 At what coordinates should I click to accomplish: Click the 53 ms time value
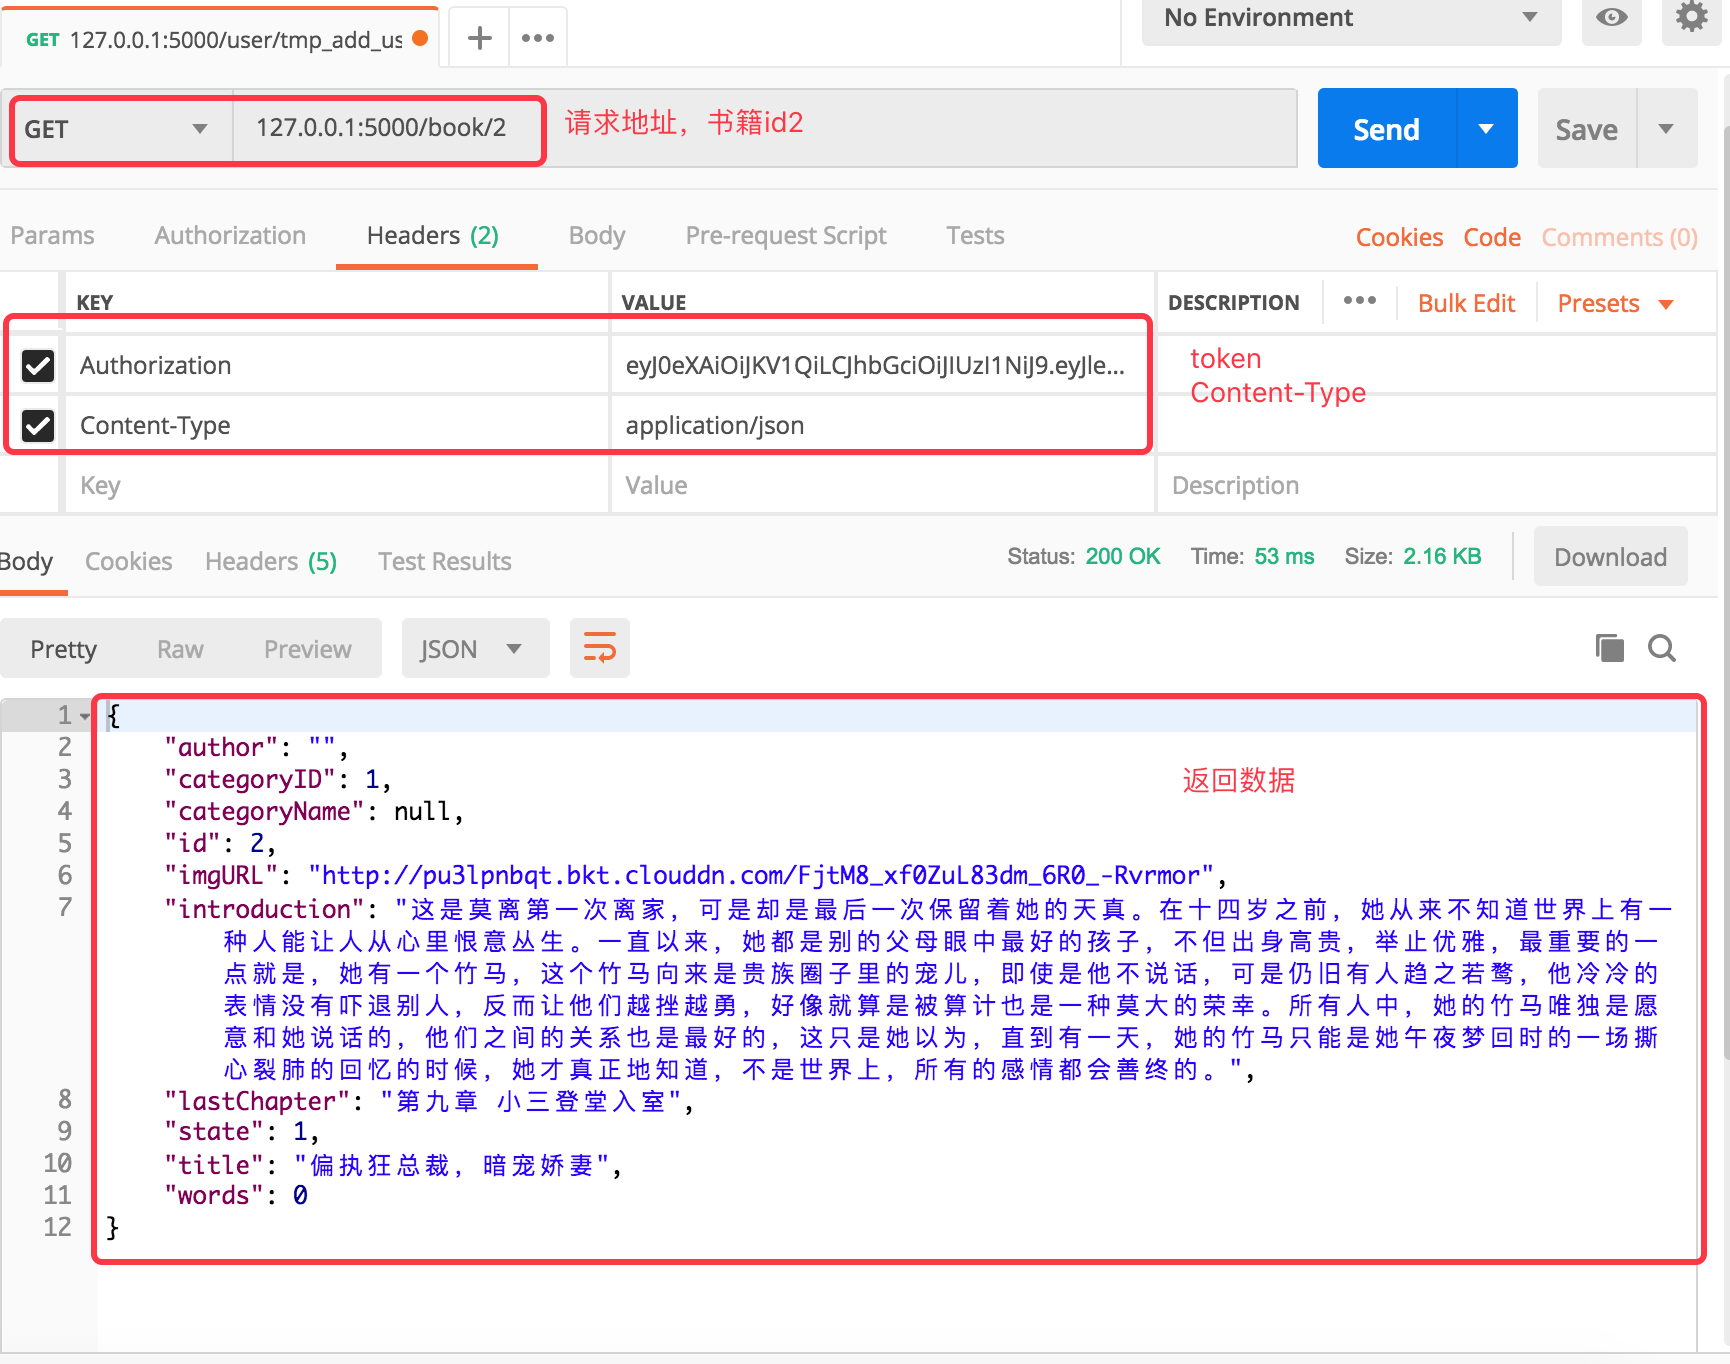pyautogui.click(x=1284, y=556)
